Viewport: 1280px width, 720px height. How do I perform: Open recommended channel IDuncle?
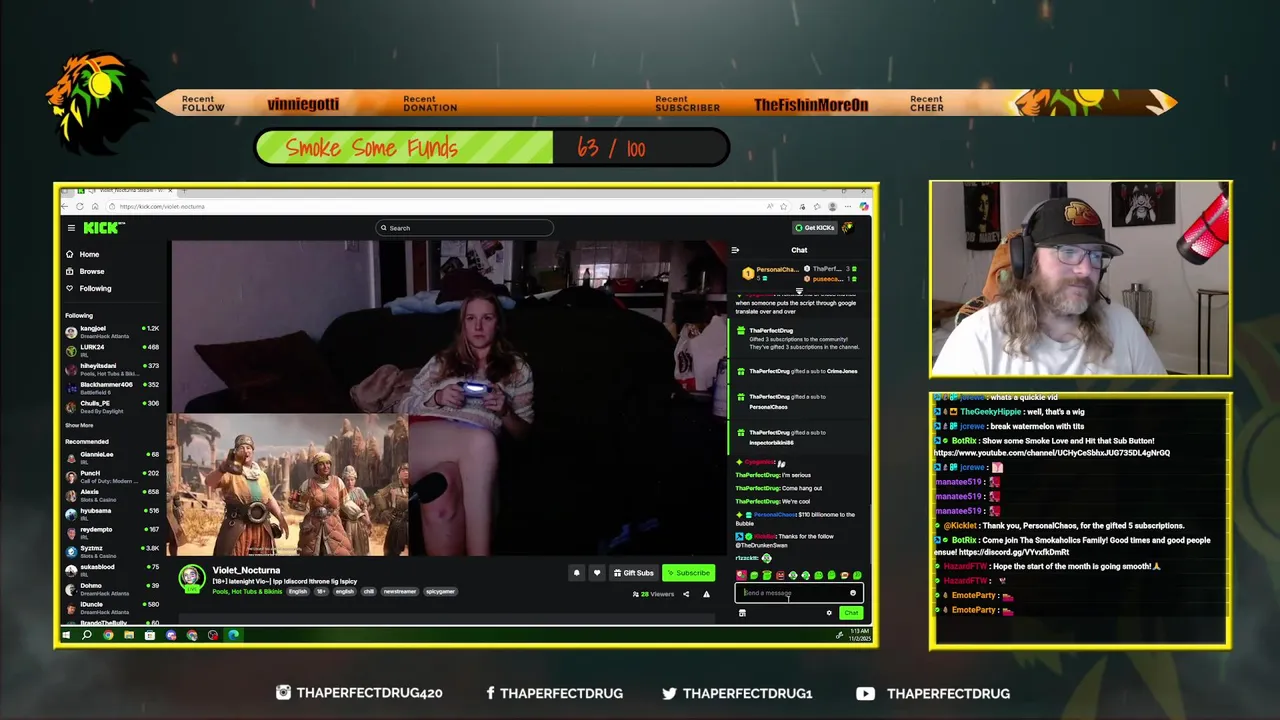112,606
